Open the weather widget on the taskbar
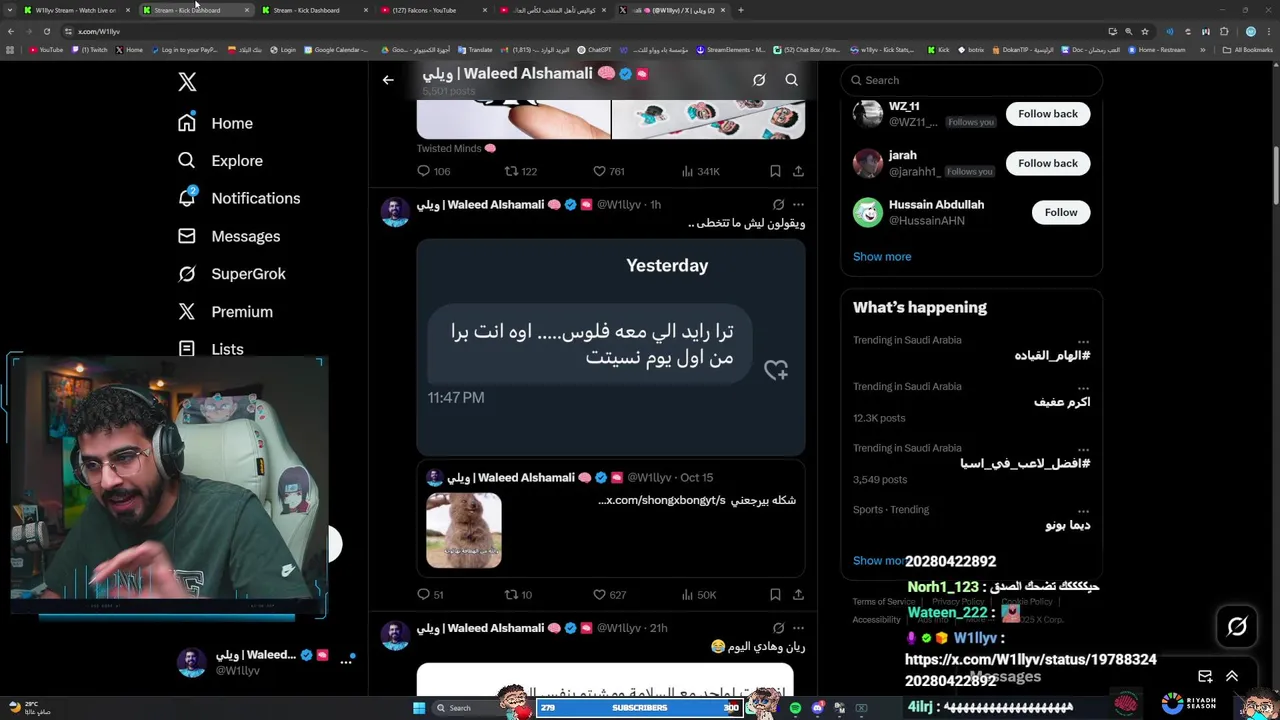1280x720 pixels. [30, 708]
